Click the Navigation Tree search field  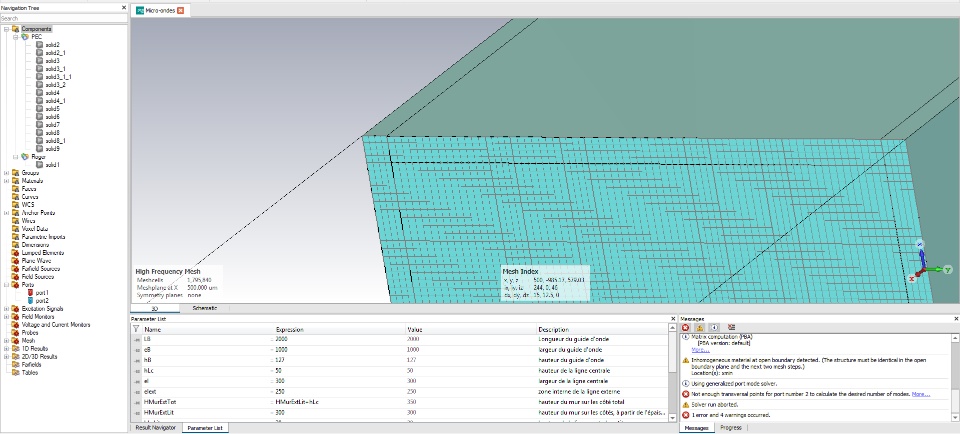(60, 18)
